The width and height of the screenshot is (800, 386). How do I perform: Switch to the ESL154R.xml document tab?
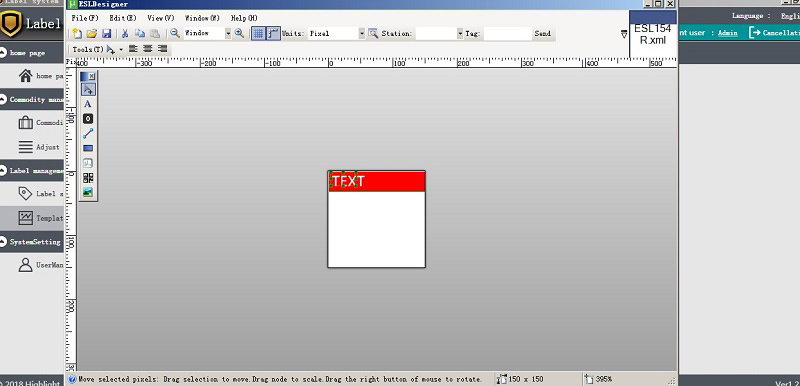pyautogui.click(x=653, y=34)
